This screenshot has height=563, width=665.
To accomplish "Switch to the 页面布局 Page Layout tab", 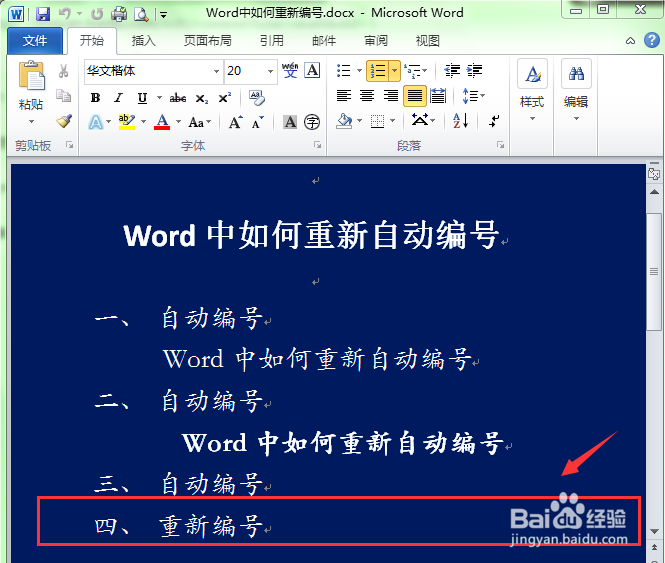I will (x=207, y=41).
